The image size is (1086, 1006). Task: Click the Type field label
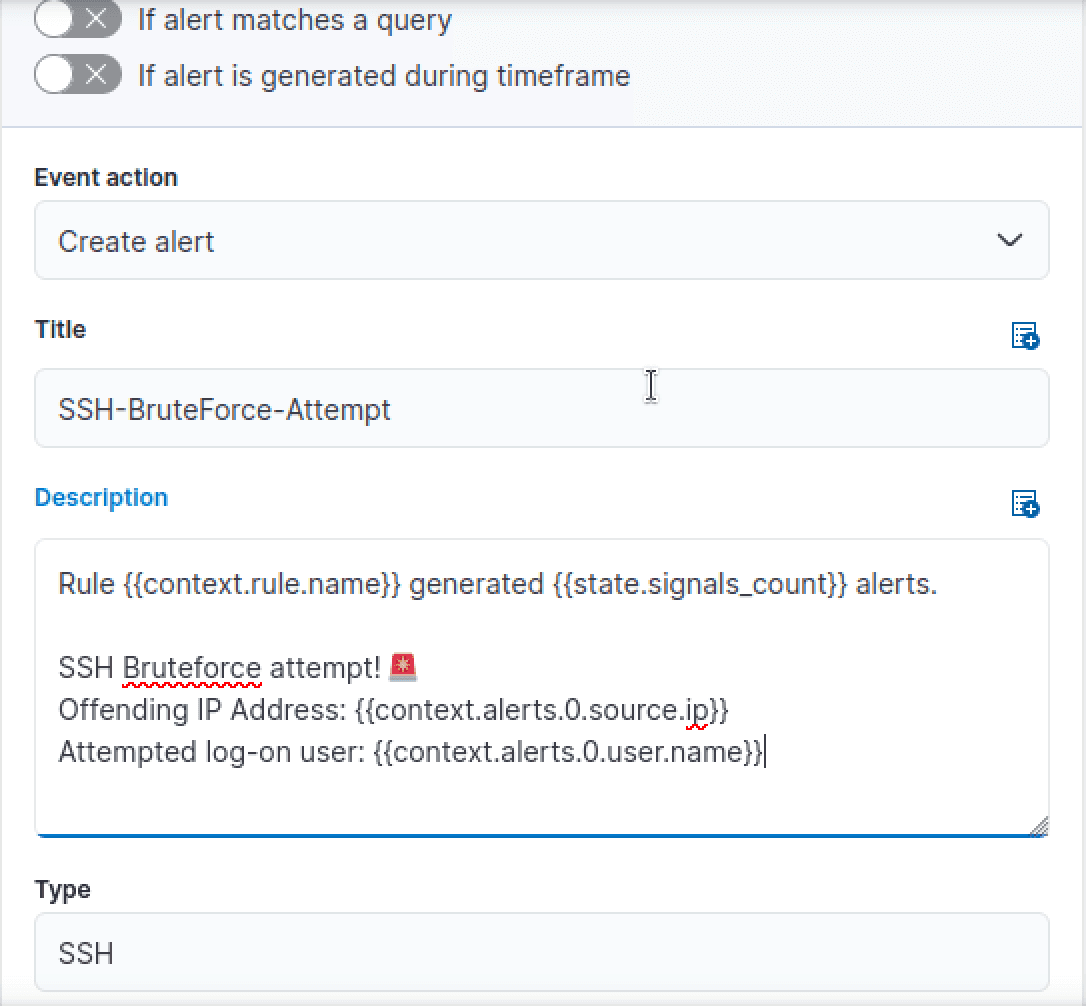62,890
